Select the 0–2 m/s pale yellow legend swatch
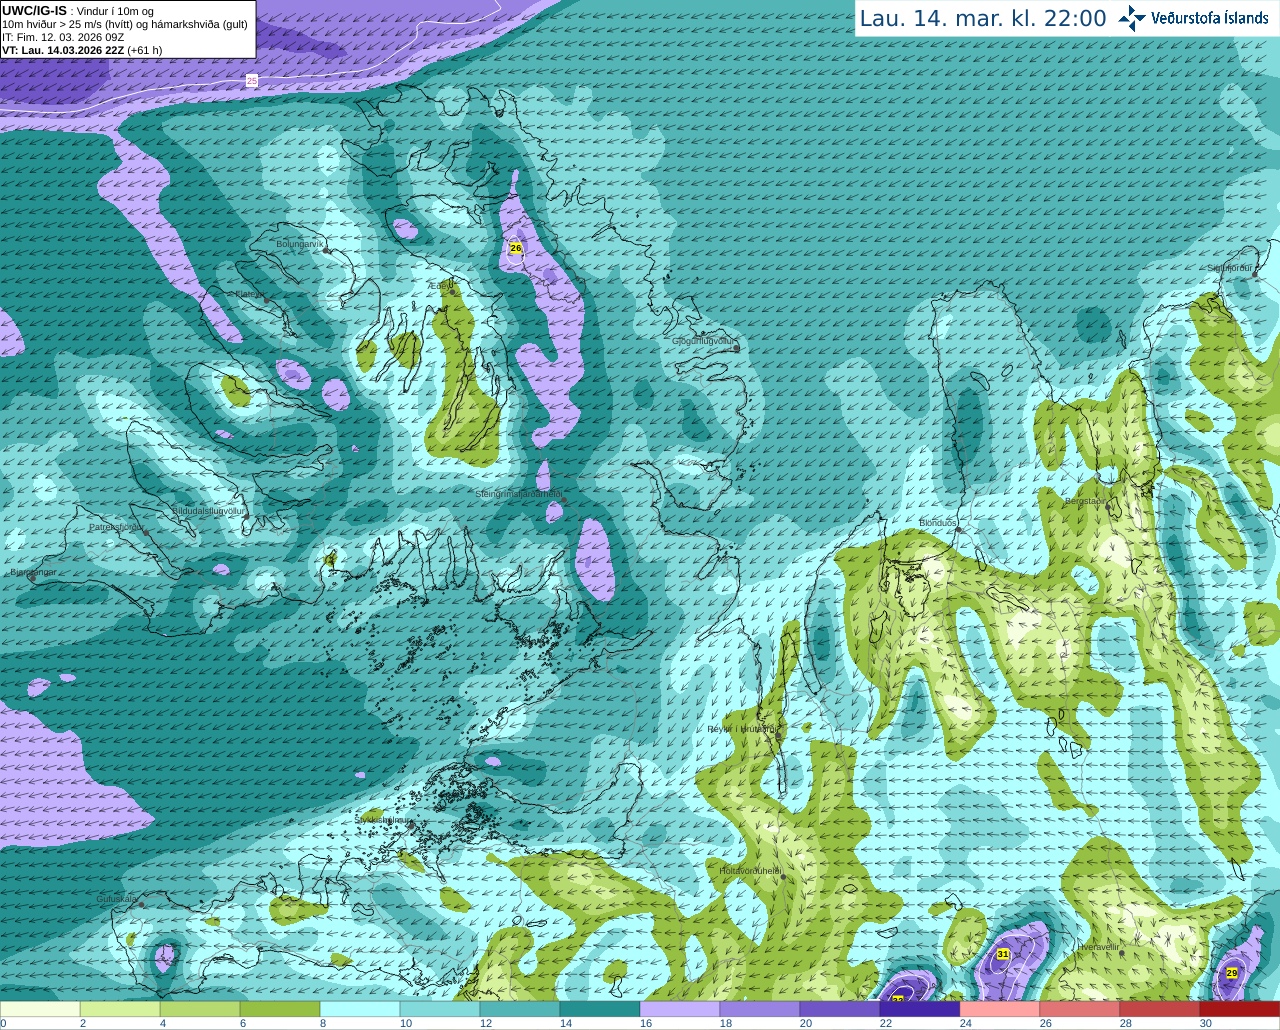 [40, 1009]
